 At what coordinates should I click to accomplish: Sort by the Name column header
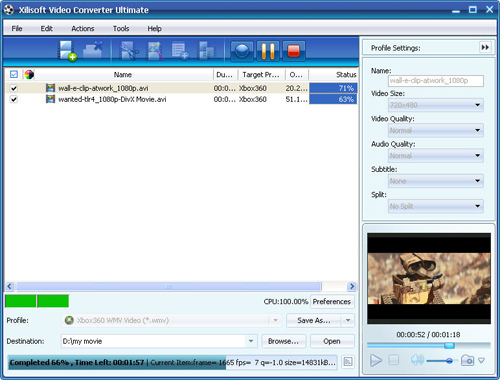pyautogui.click(x=123, y=75)
